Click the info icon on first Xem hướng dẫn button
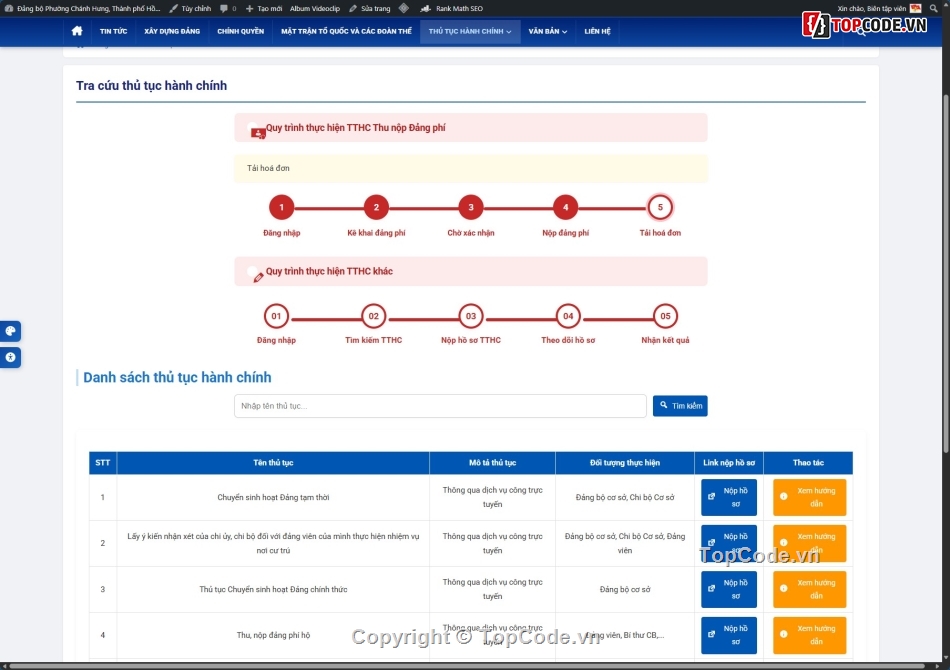This screenshot has width=950, height=670. click(x=783, y=496)
